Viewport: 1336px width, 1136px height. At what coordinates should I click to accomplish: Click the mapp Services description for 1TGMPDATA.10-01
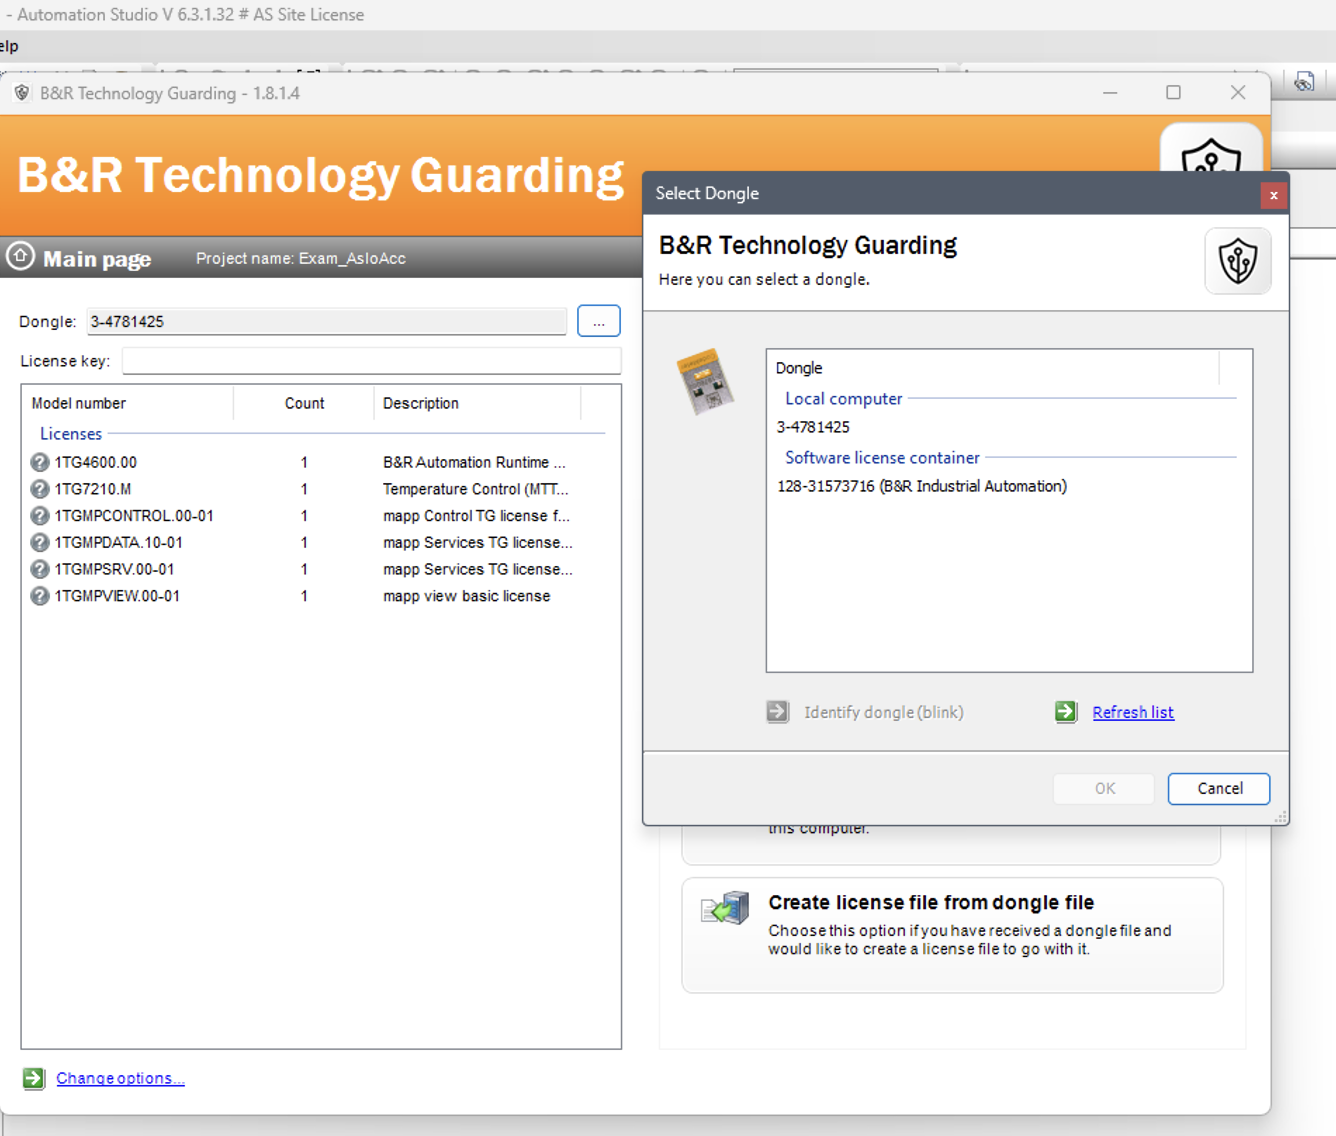point(478,542)
